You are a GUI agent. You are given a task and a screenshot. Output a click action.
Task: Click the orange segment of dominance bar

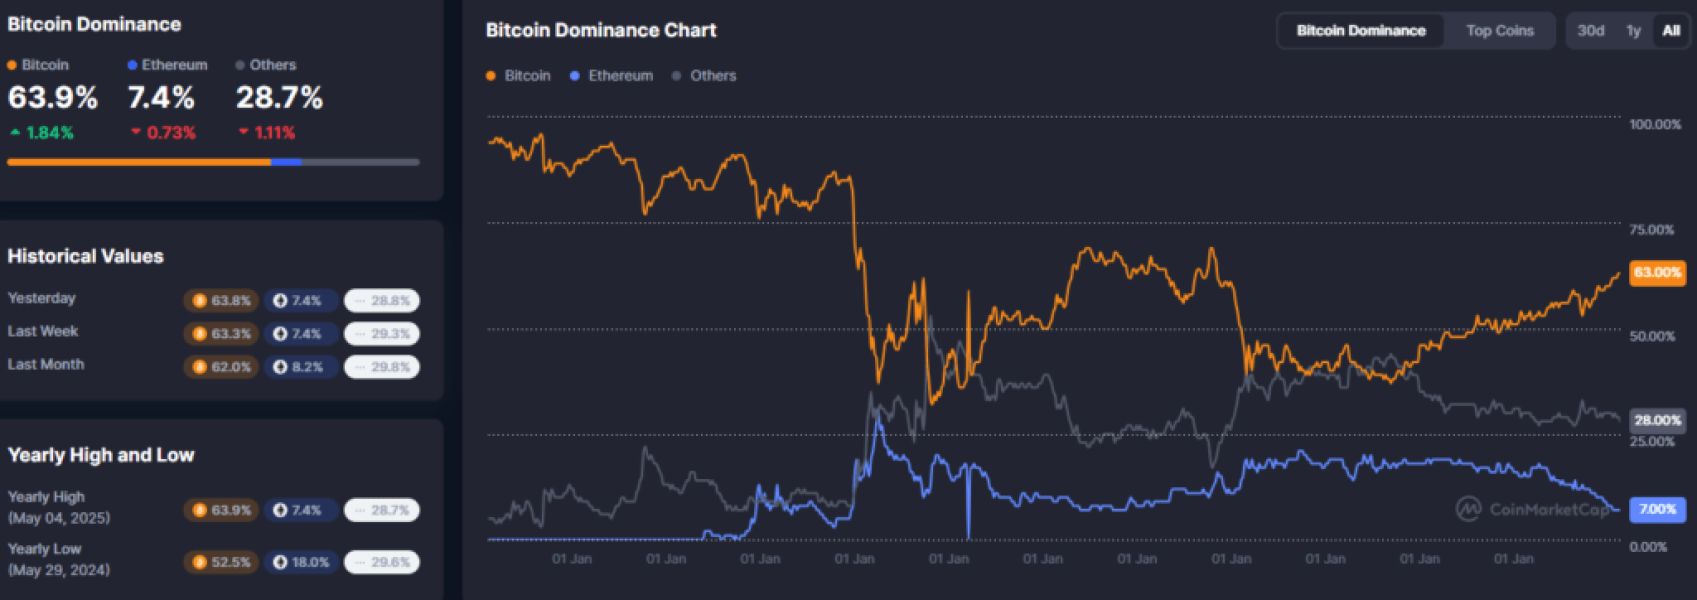click(139, 161)
